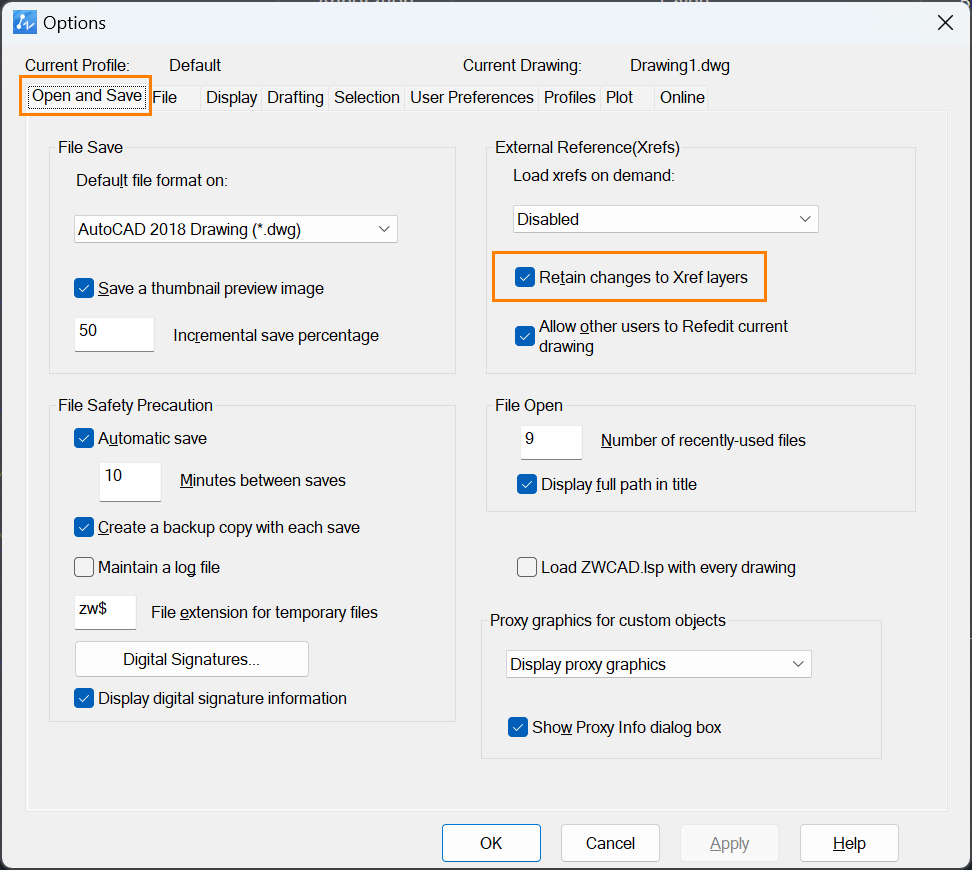
Task: Click the ZWCAD app icon in title bar
Action: tap(25, 22)
